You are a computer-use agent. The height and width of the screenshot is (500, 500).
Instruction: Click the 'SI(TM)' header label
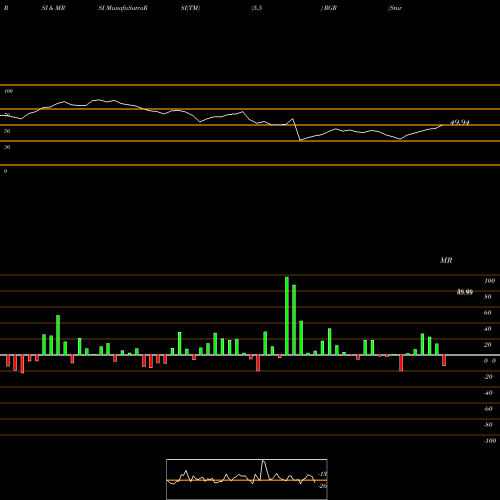190,8
